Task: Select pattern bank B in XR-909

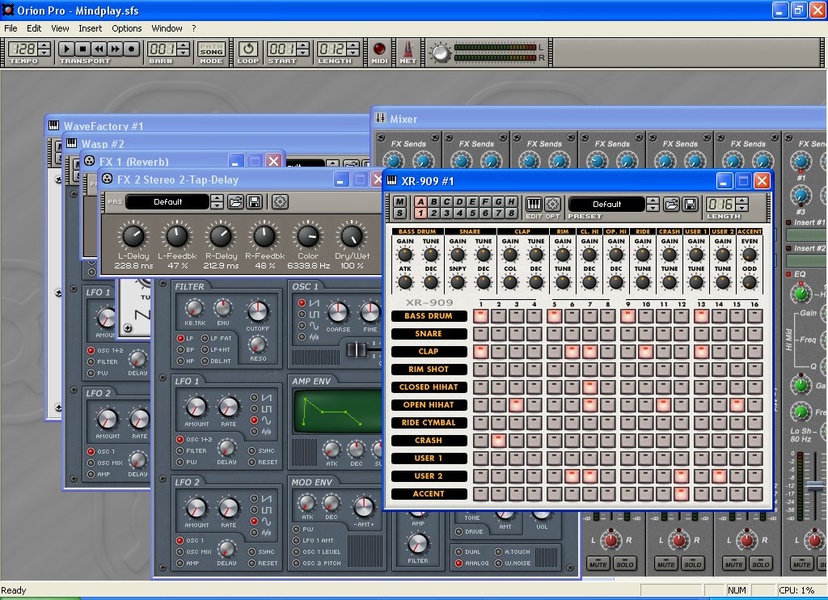Action: (434, 200)
